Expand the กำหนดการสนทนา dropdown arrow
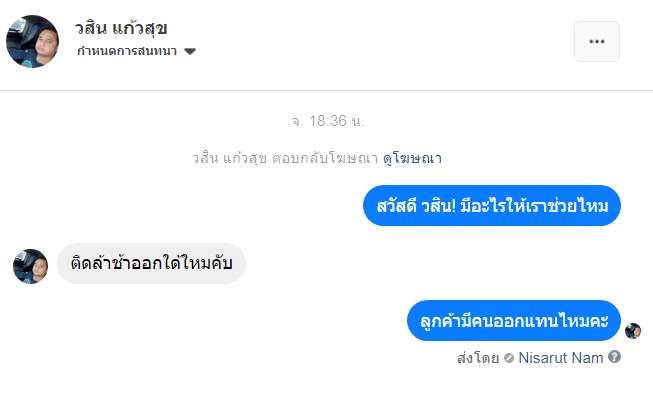 point(190,51)
